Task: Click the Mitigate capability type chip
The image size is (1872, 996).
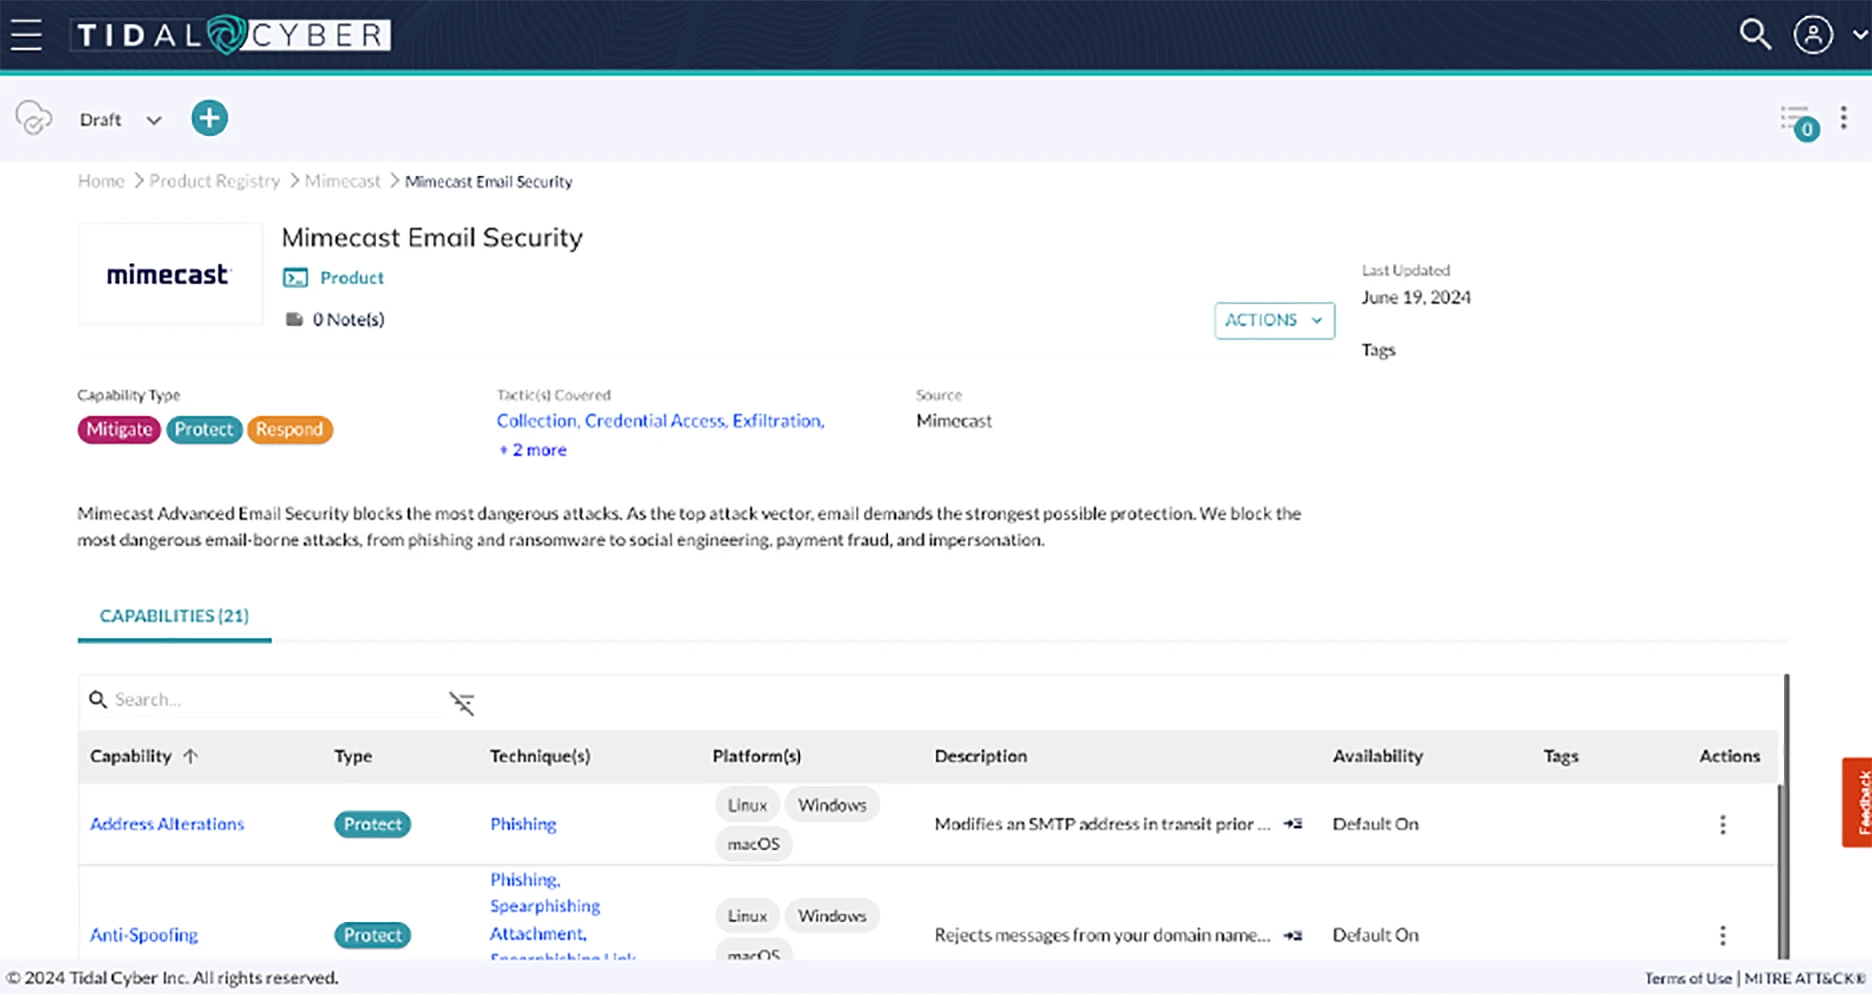Action: point(119,429)
